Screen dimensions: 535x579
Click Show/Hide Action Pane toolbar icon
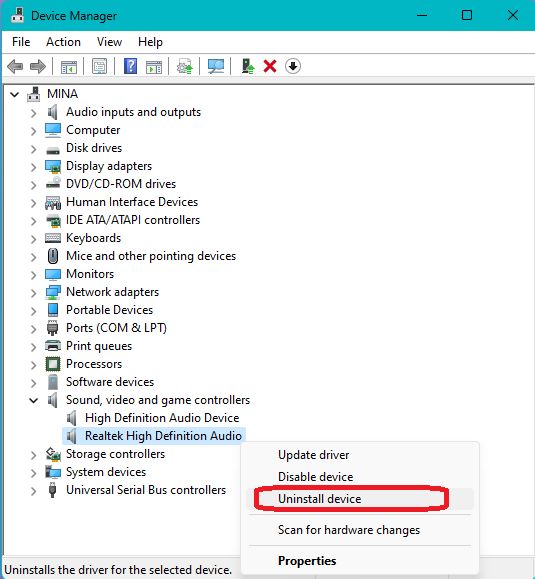(154, 67)
